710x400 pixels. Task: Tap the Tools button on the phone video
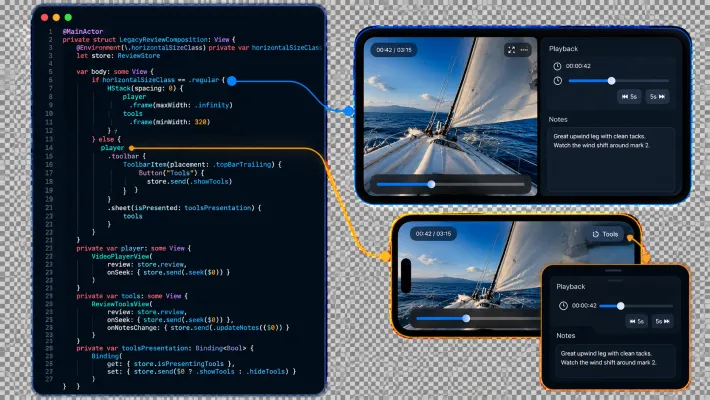(605, 234)
